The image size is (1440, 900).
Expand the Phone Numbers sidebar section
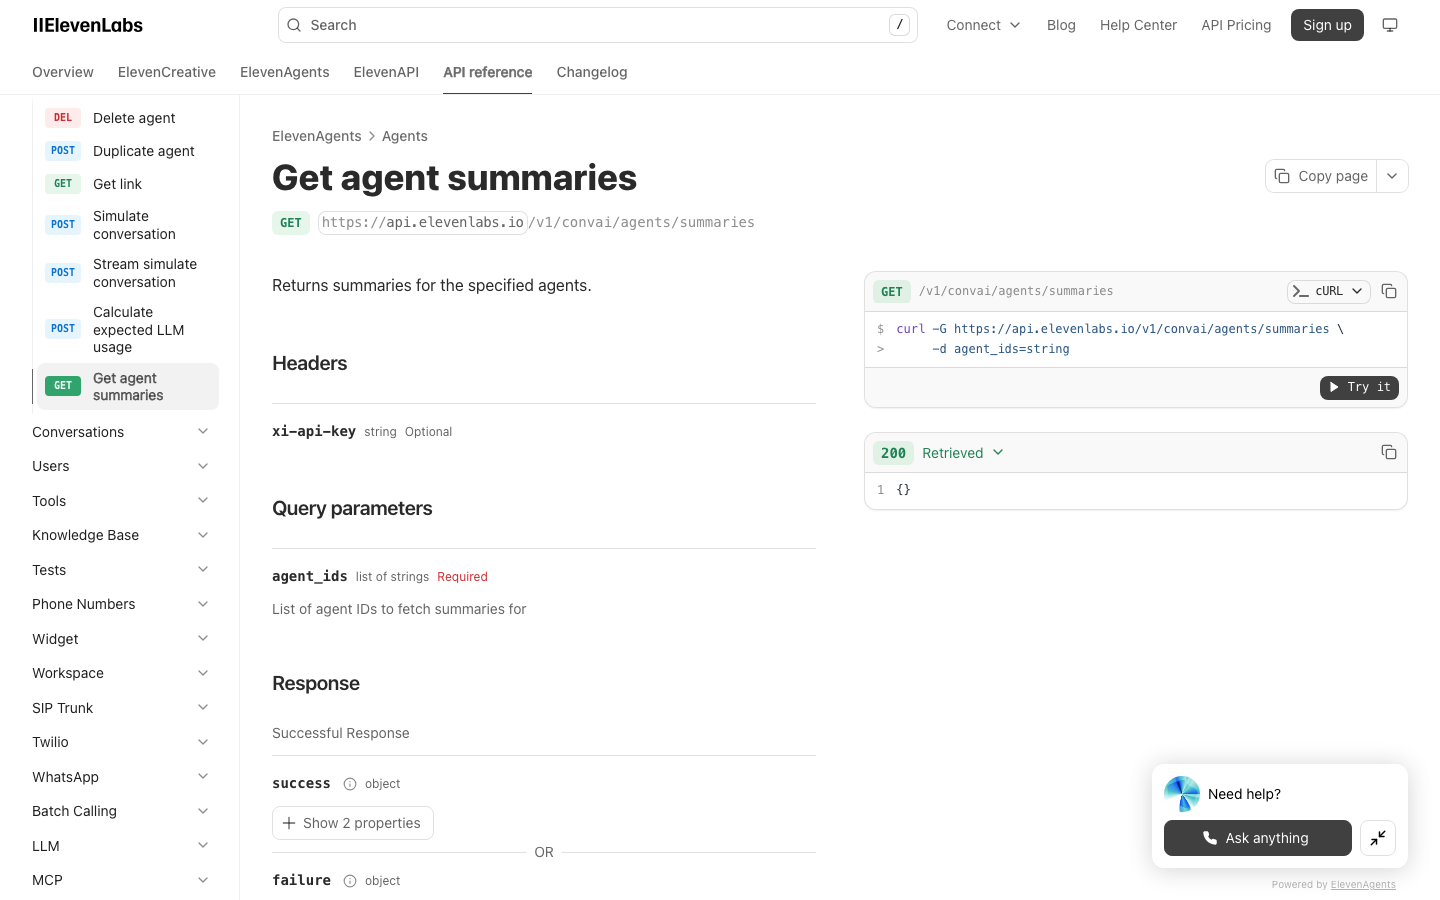120,604
